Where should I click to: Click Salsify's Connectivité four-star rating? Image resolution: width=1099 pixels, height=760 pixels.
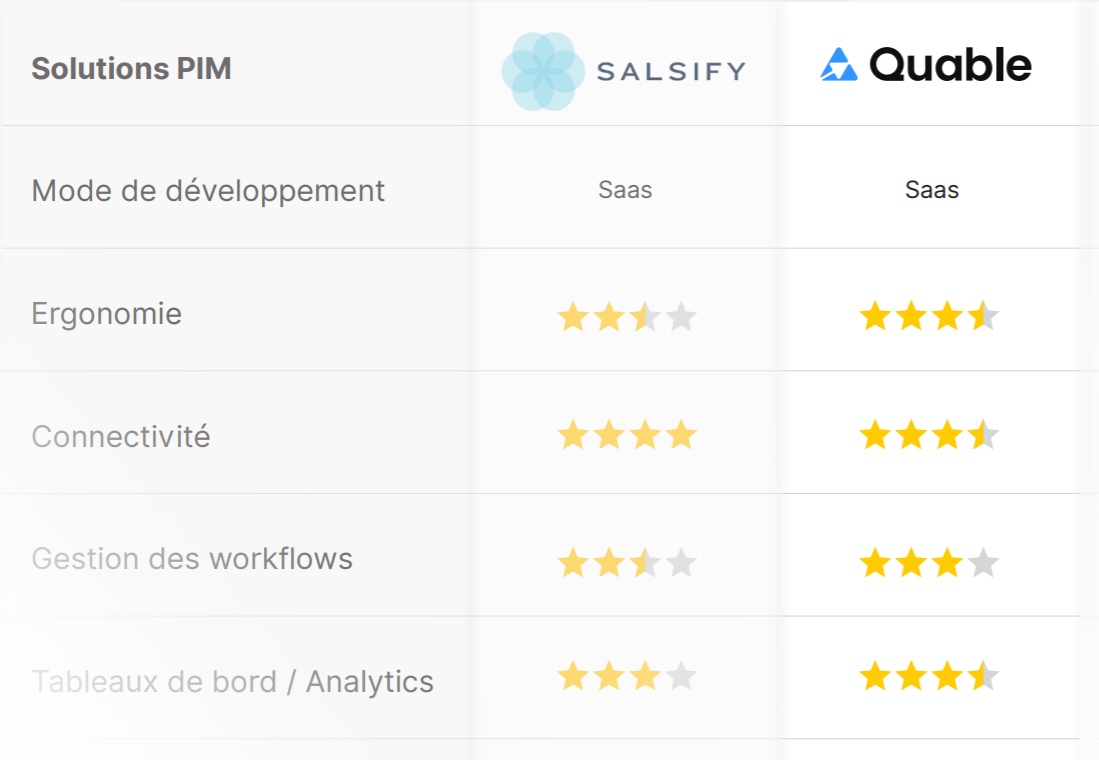tap(627, 435)
